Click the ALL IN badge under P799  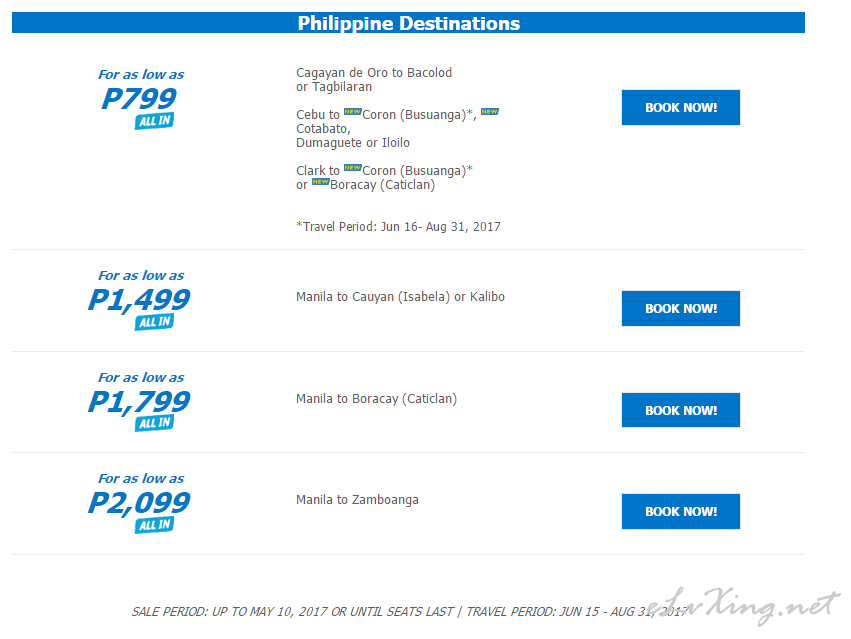[154, 121]
